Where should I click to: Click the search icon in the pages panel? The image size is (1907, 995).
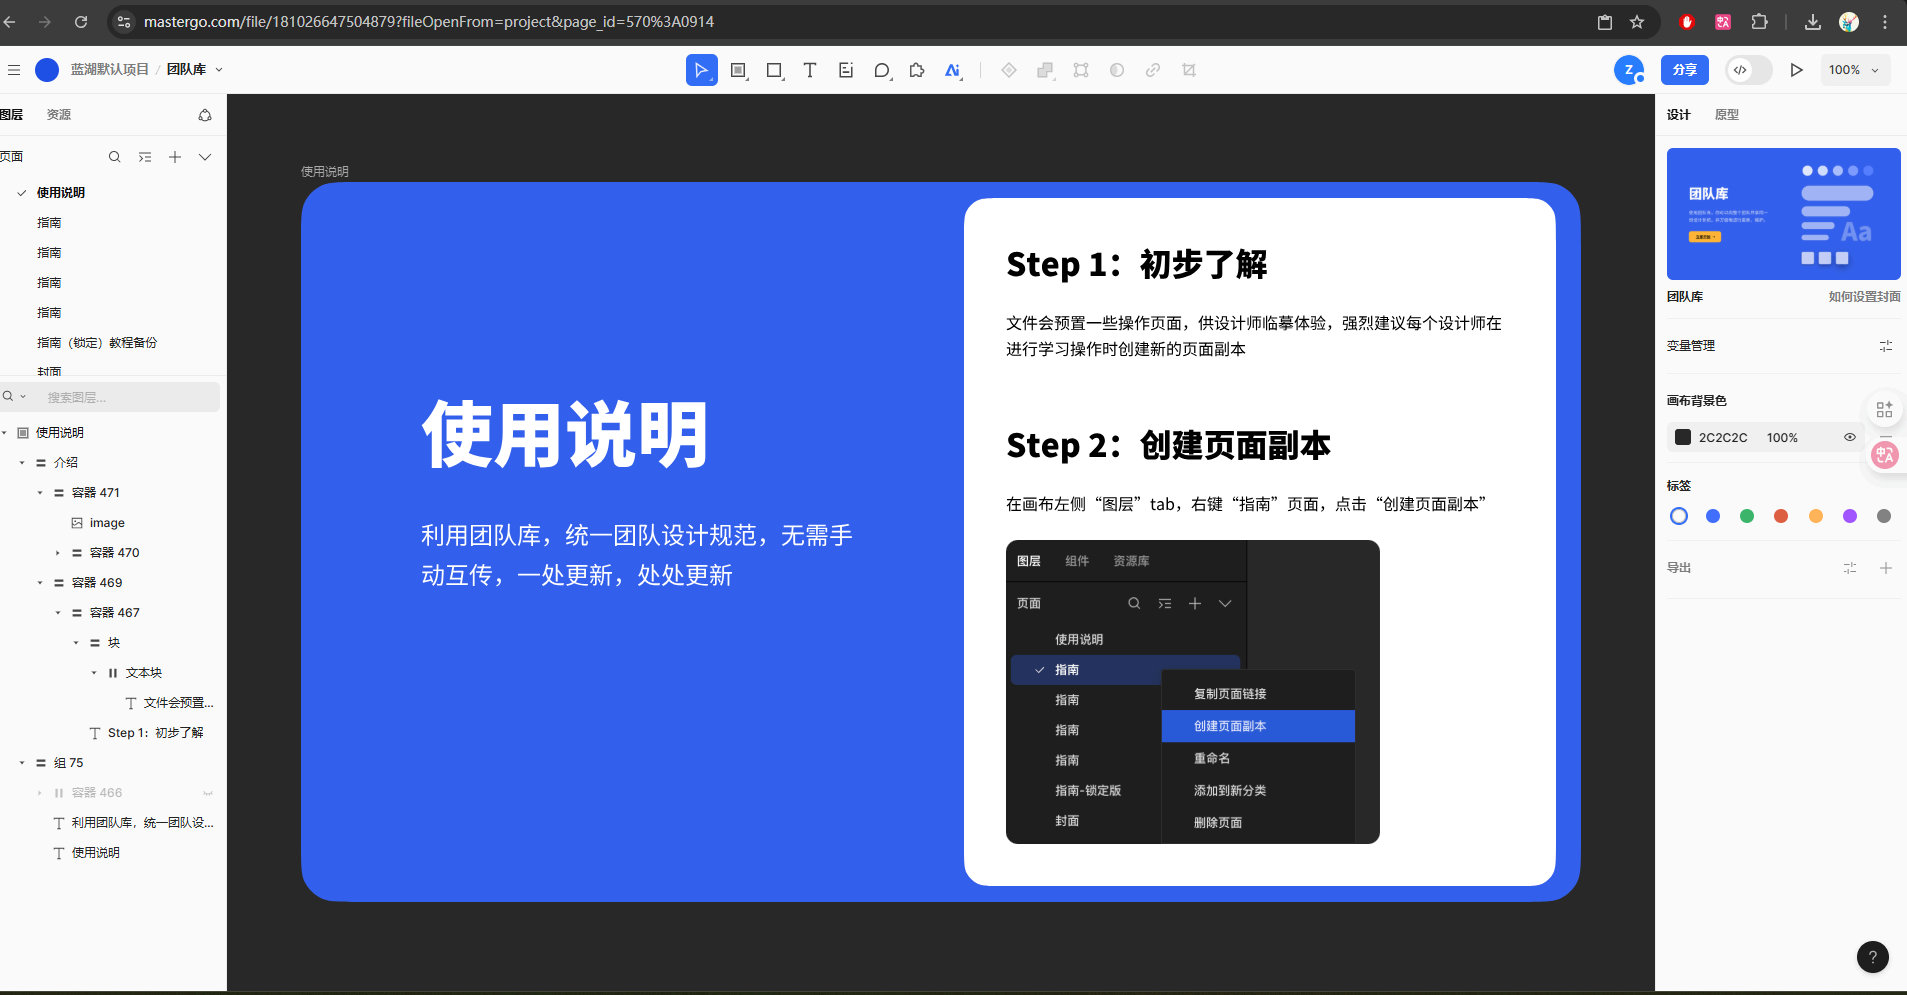pyautogui.click(x=114, y=156)
